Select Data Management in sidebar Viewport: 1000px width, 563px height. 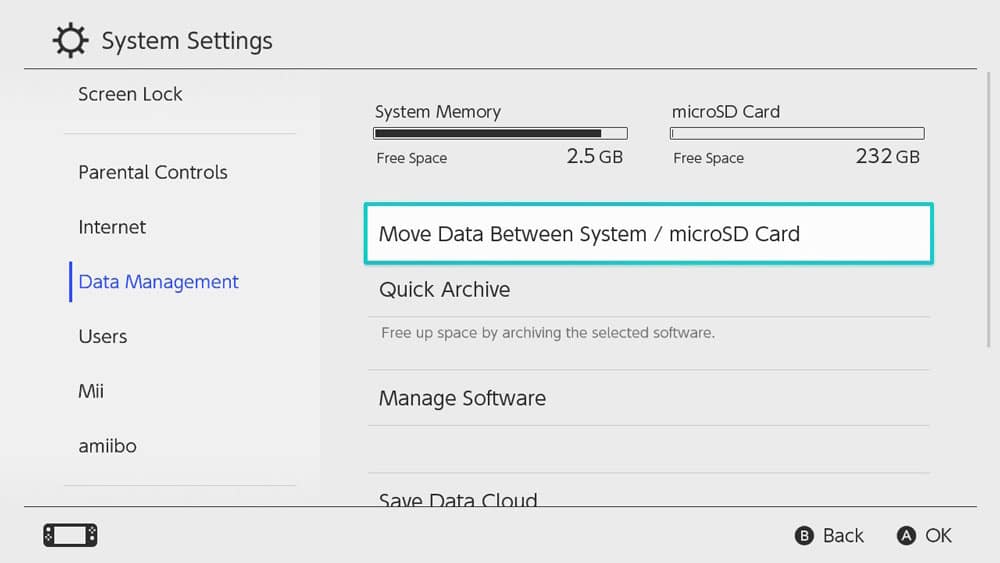pyautogui.click(x=158, y=282)
